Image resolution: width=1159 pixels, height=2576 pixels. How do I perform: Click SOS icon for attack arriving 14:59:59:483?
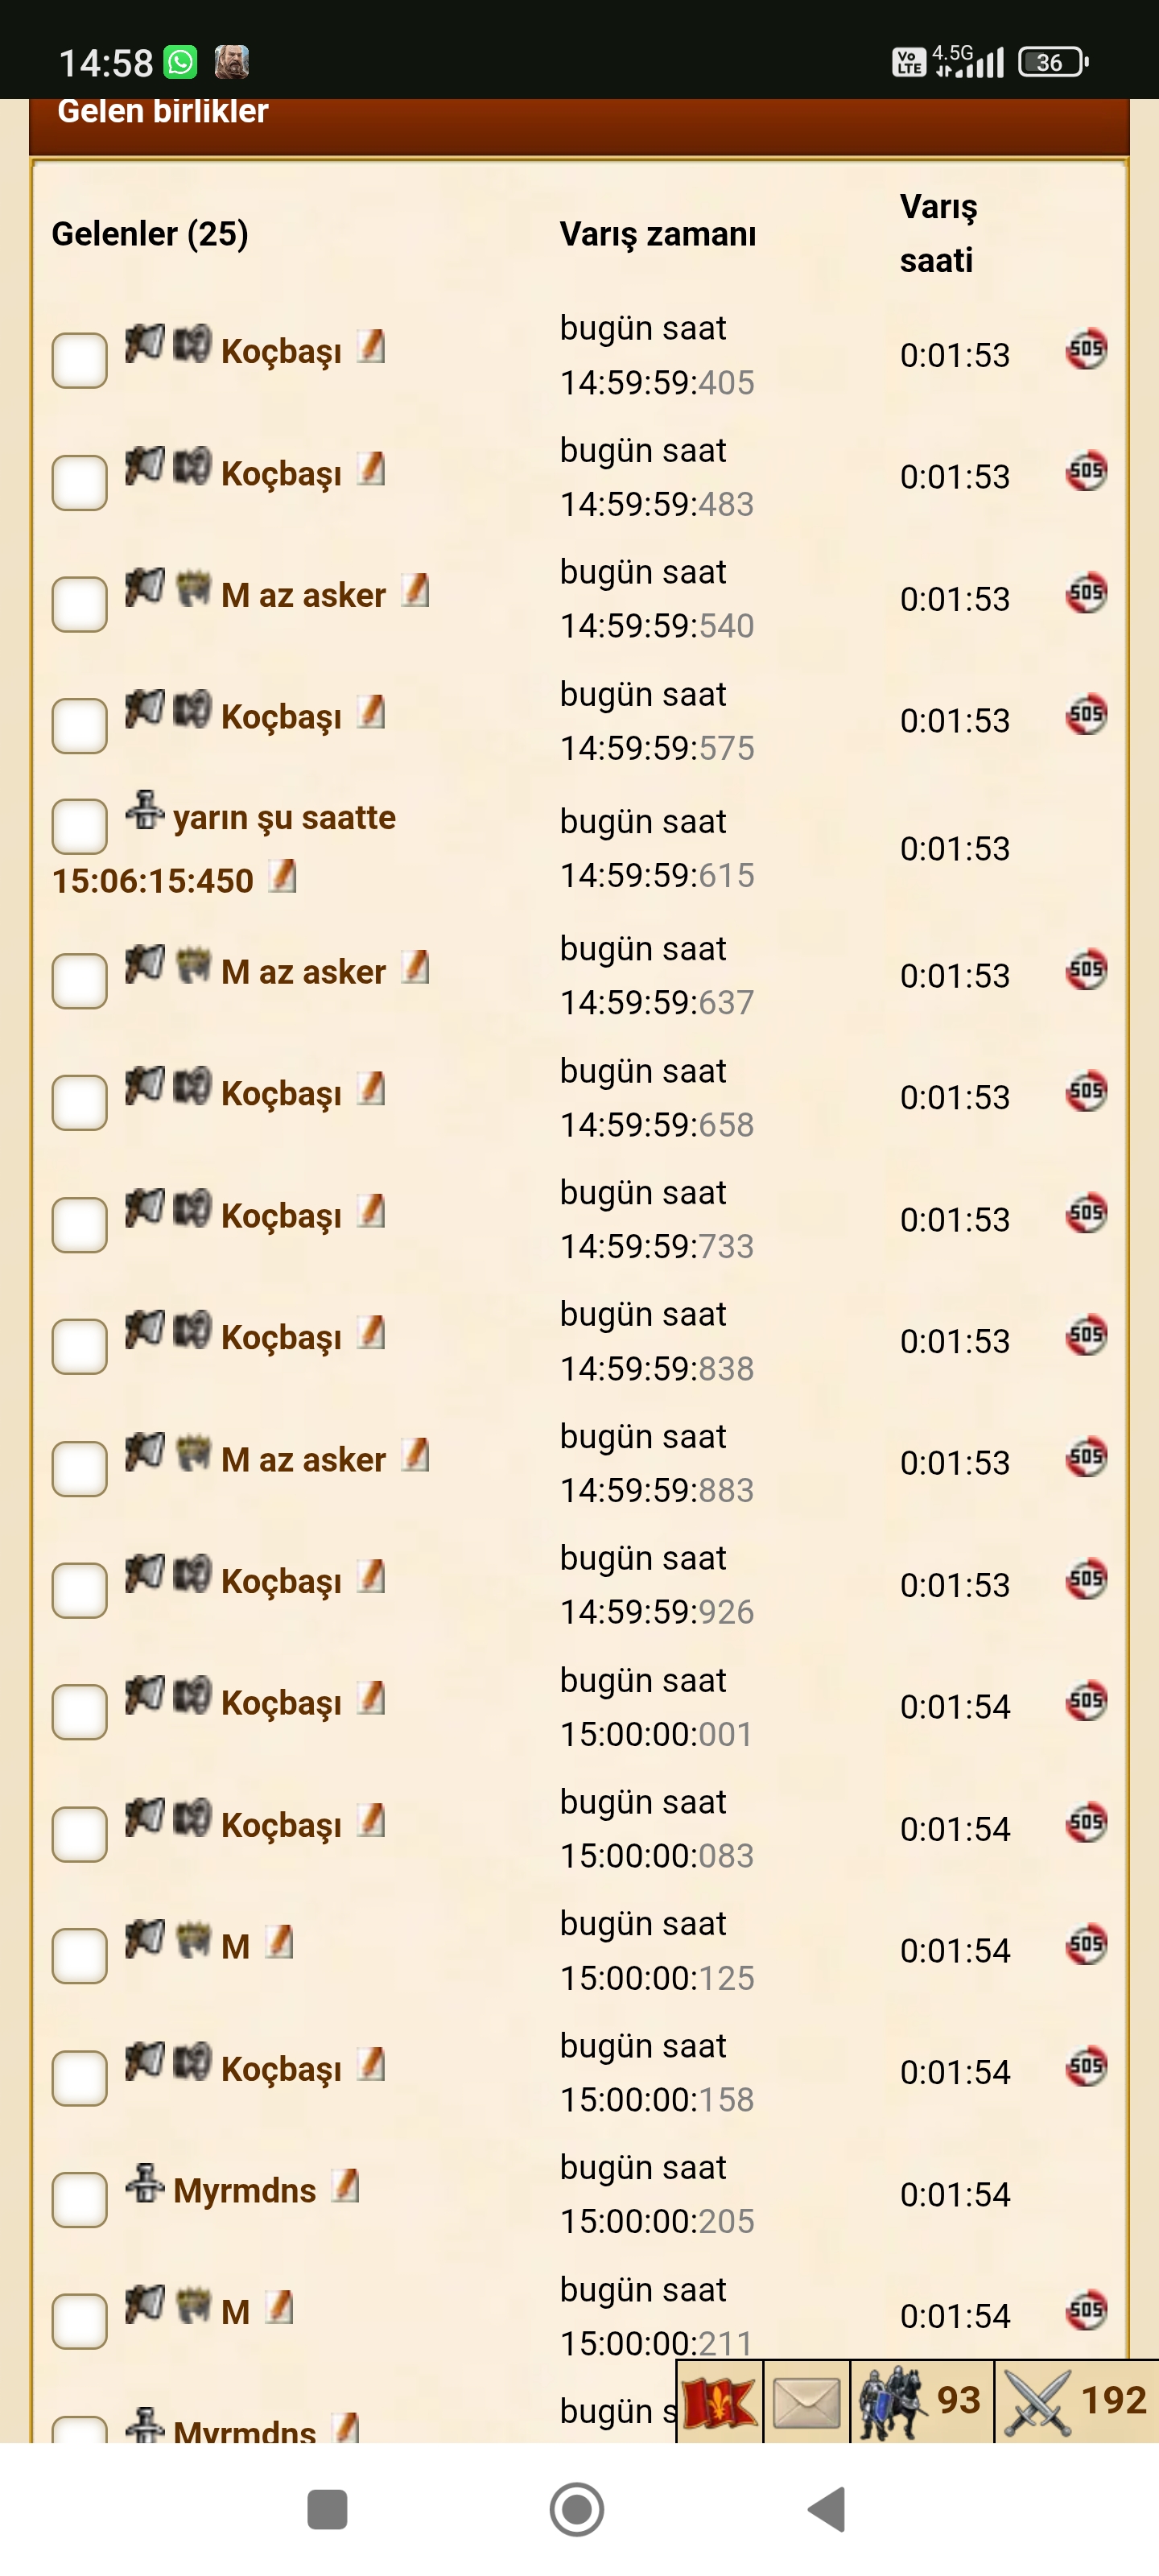pos(1086,471)
